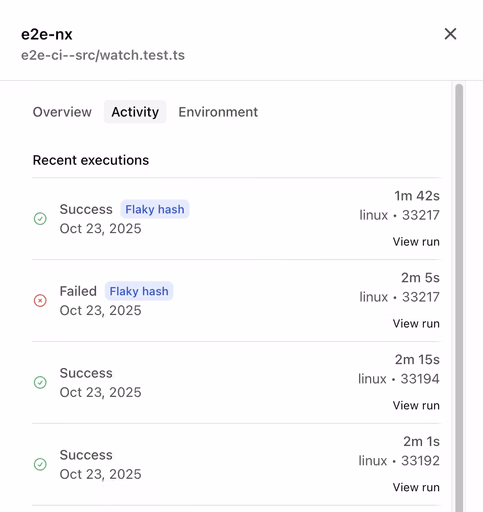Click the red failed icon for 2m 5s run
This screenshot has width=483, height=512.
point(40,301)
